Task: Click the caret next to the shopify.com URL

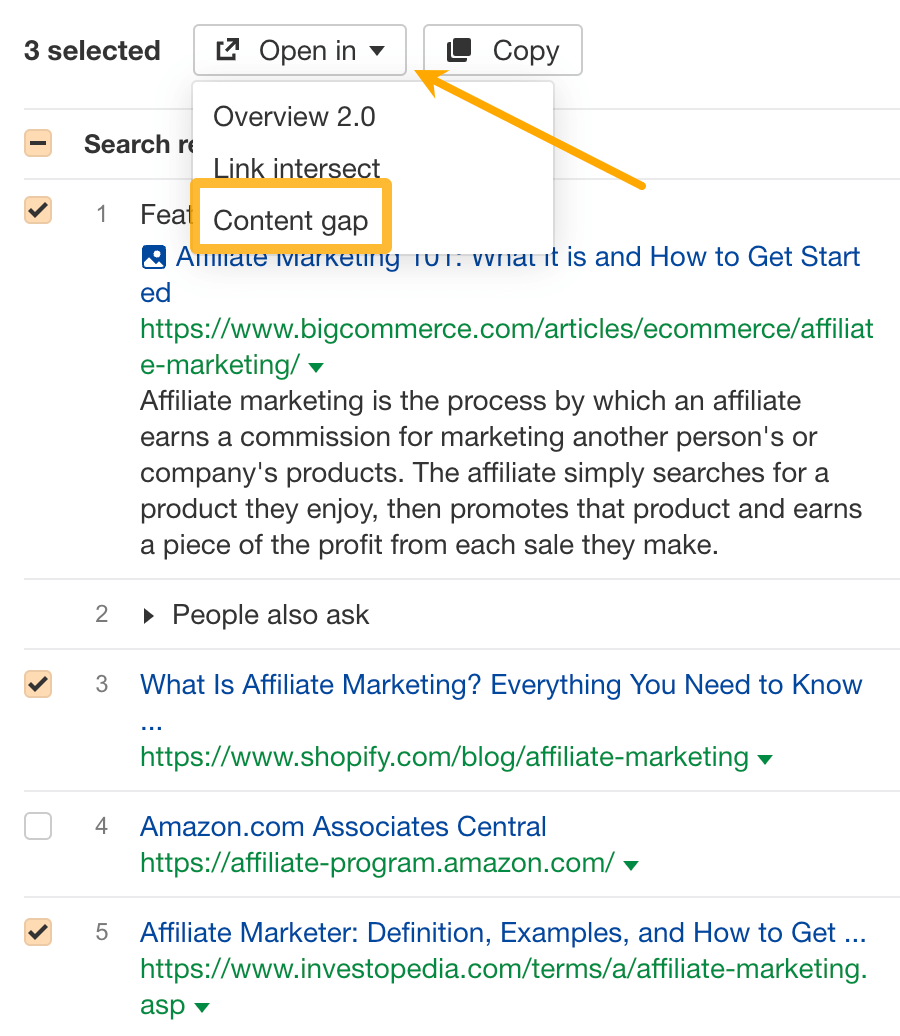Action: tap(764, 758)
